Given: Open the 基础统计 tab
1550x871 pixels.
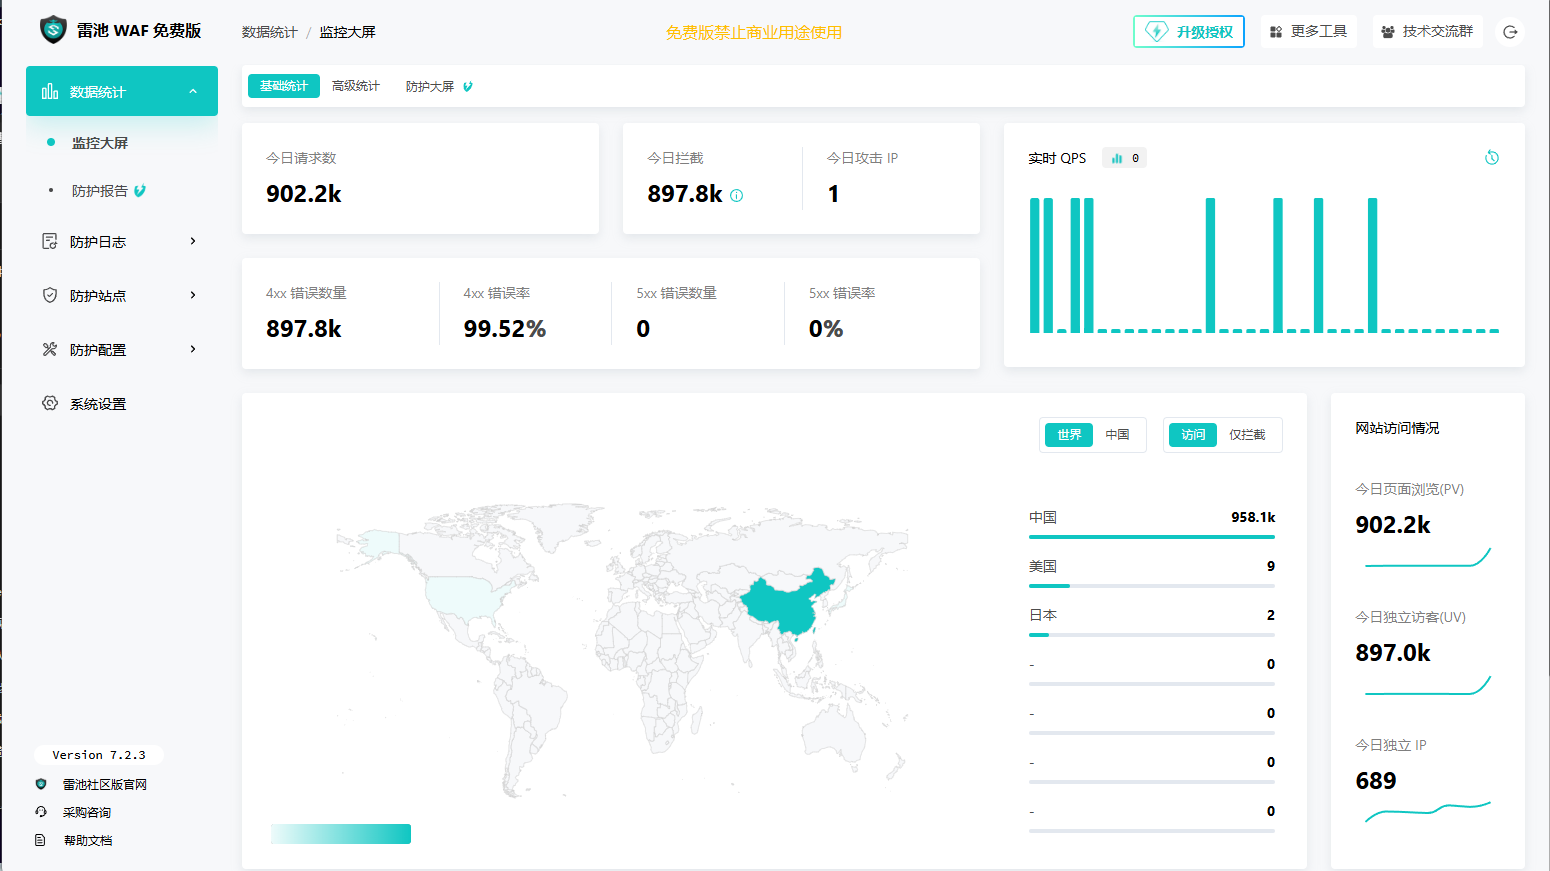Looking at the screenshot, I should (x=284, y=86).
